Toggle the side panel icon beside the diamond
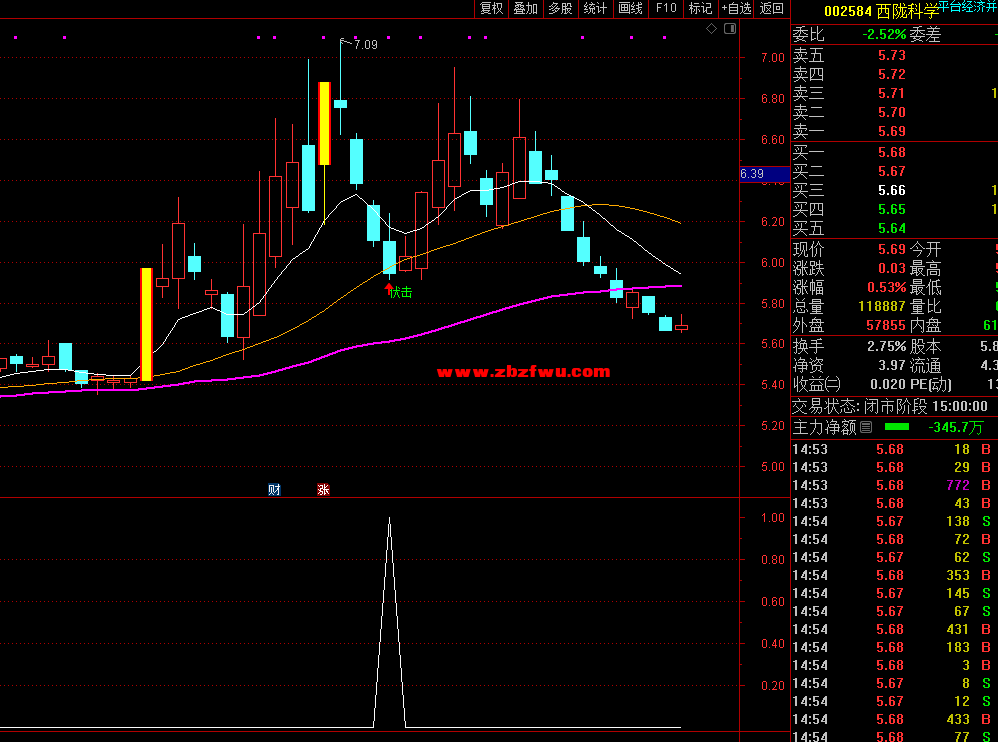The height and width of the screenshot is (742, 998). [729, 29]
